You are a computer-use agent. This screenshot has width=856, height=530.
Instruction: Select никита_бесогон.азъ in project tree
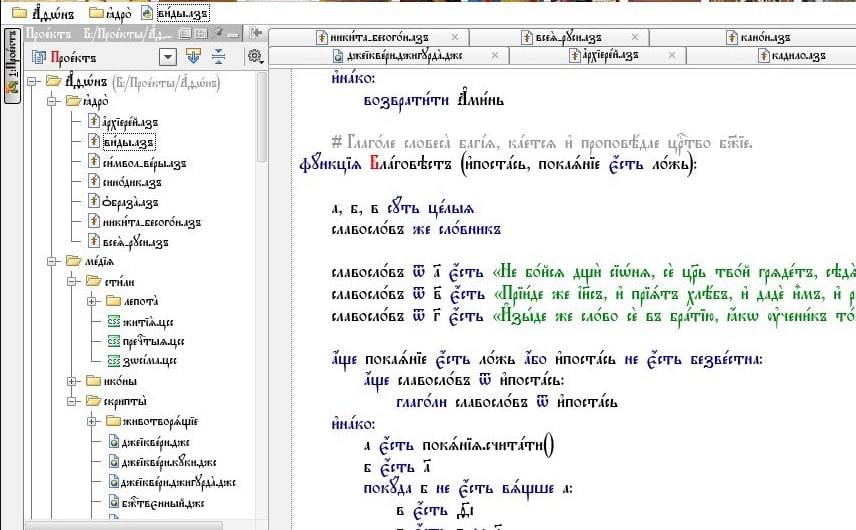click(151, 222)
